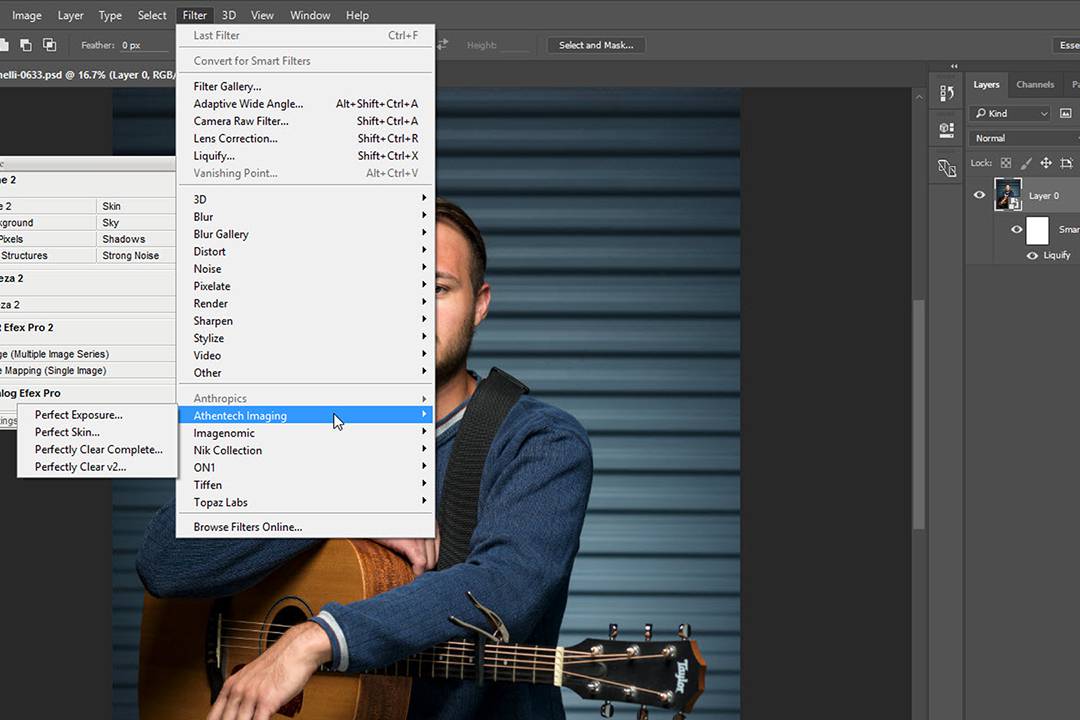This screenshot has height=720, width=1080.
Task: Click the prevent artboard auto-nesting lock icon
Action: click(1066, 163)
